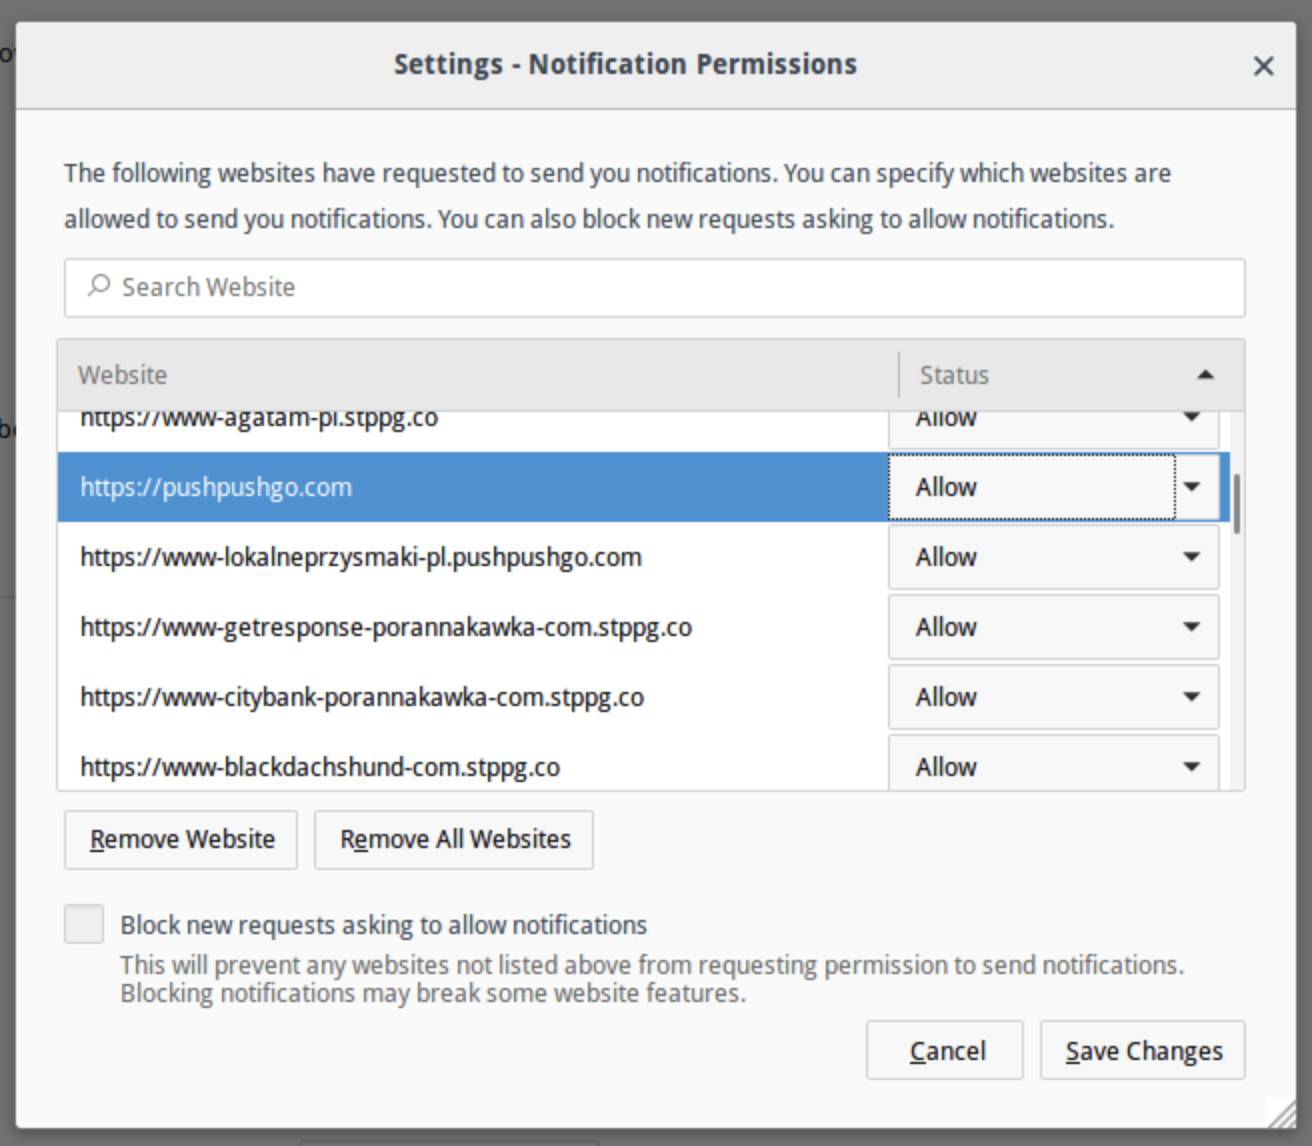1312x1146 pixels.
Task: Click the search magnifier icon
Action: [x=98, y=287]
